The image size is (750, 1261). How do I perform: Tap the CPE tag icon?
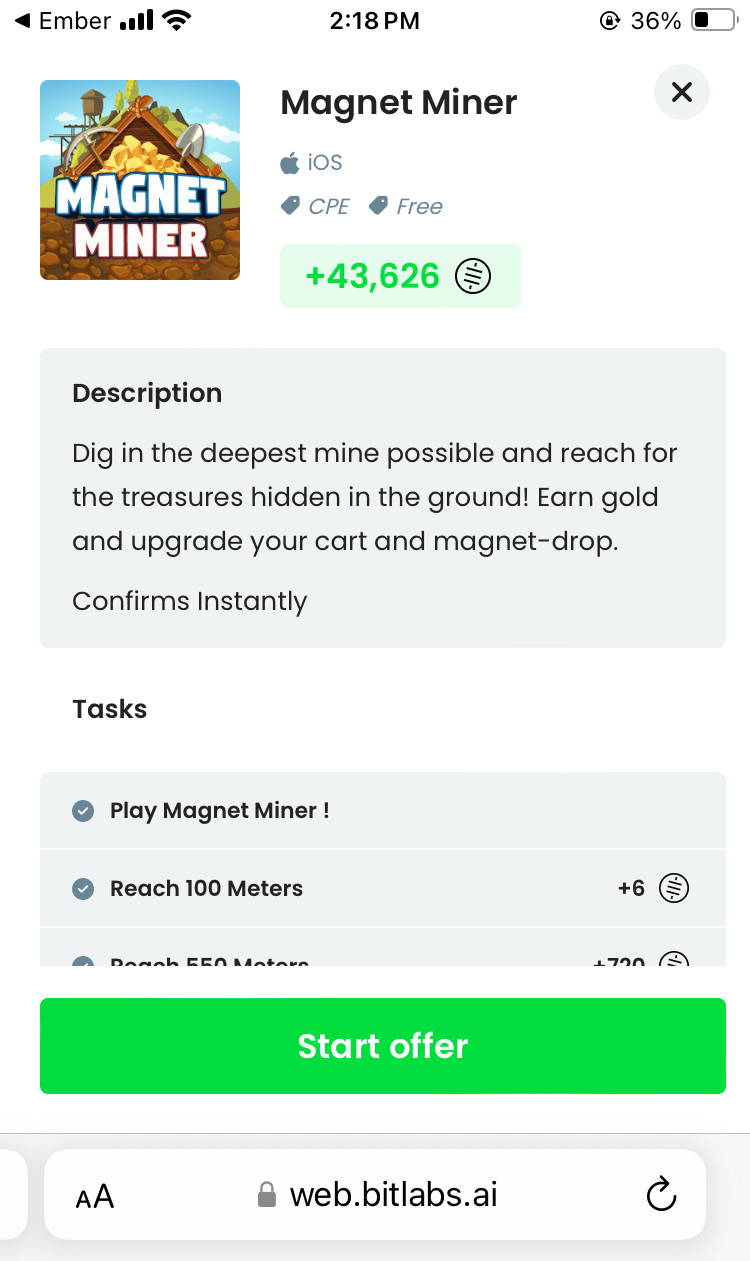[x=291, y=206]
